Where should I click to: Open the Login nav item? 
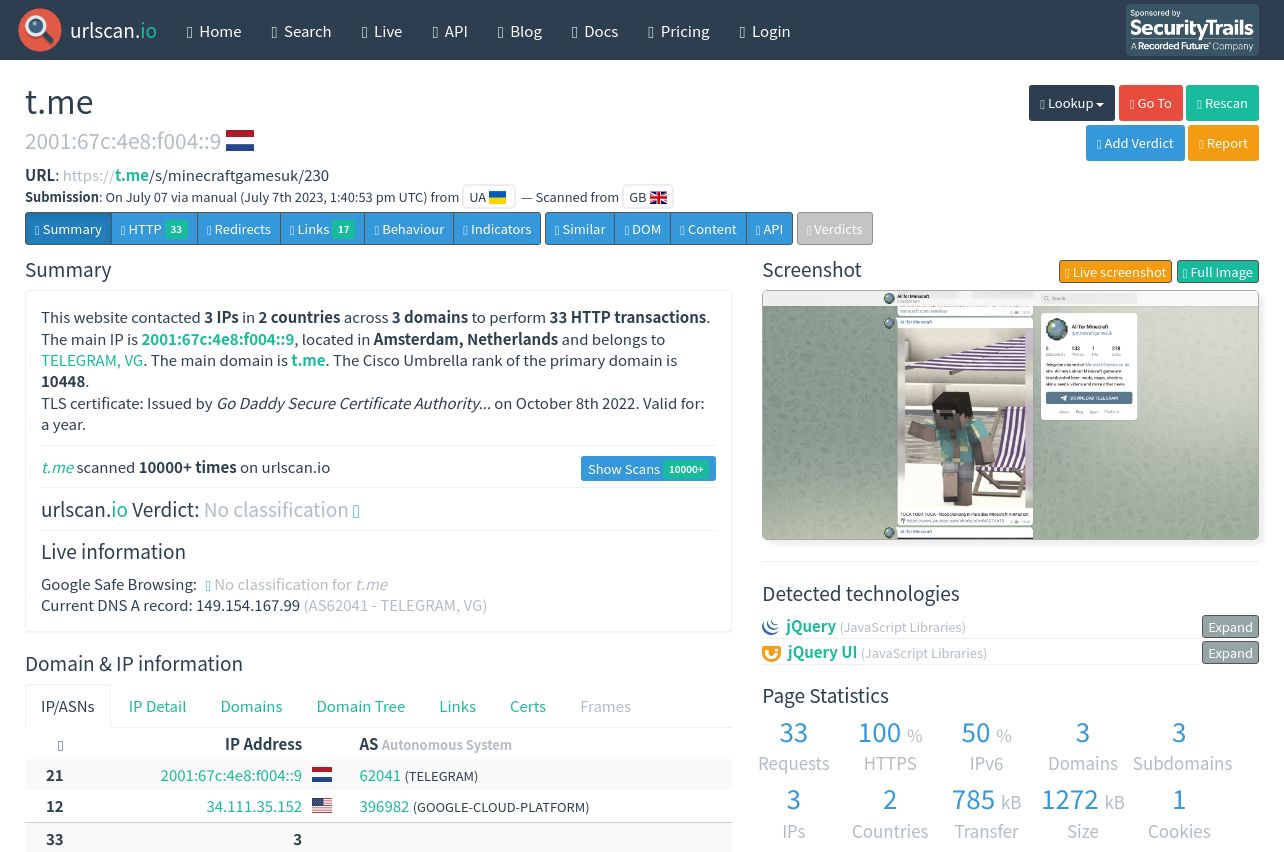(x=765, y=31)
